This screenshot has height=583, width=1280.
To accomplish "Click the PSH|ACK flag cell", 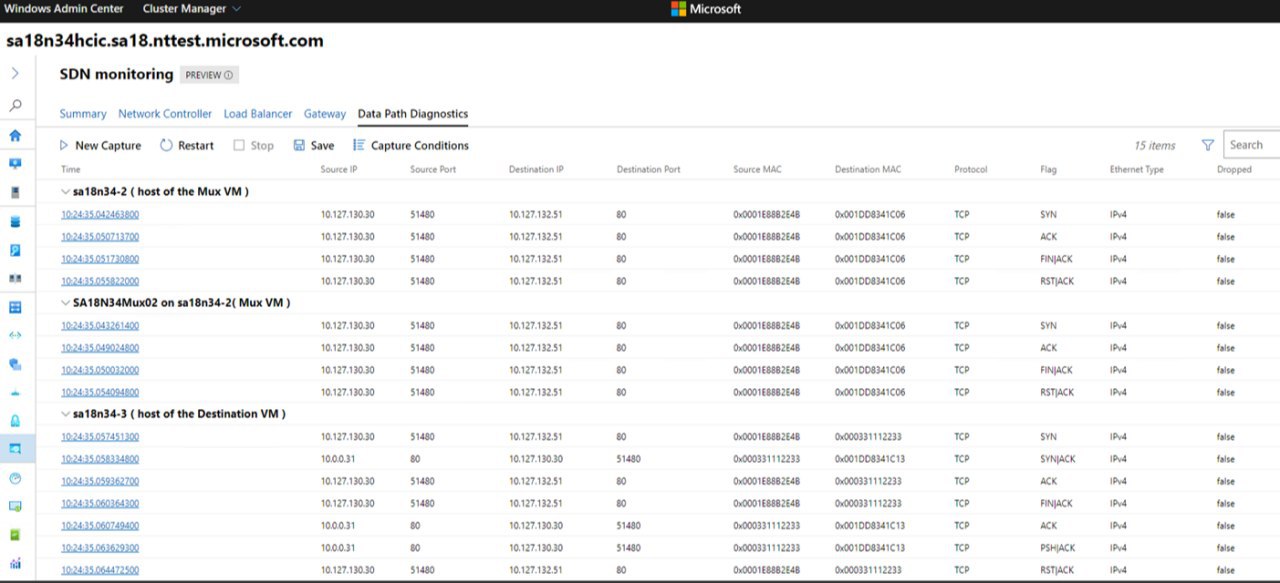I will pyautogui.click(x=1058, y=548).
